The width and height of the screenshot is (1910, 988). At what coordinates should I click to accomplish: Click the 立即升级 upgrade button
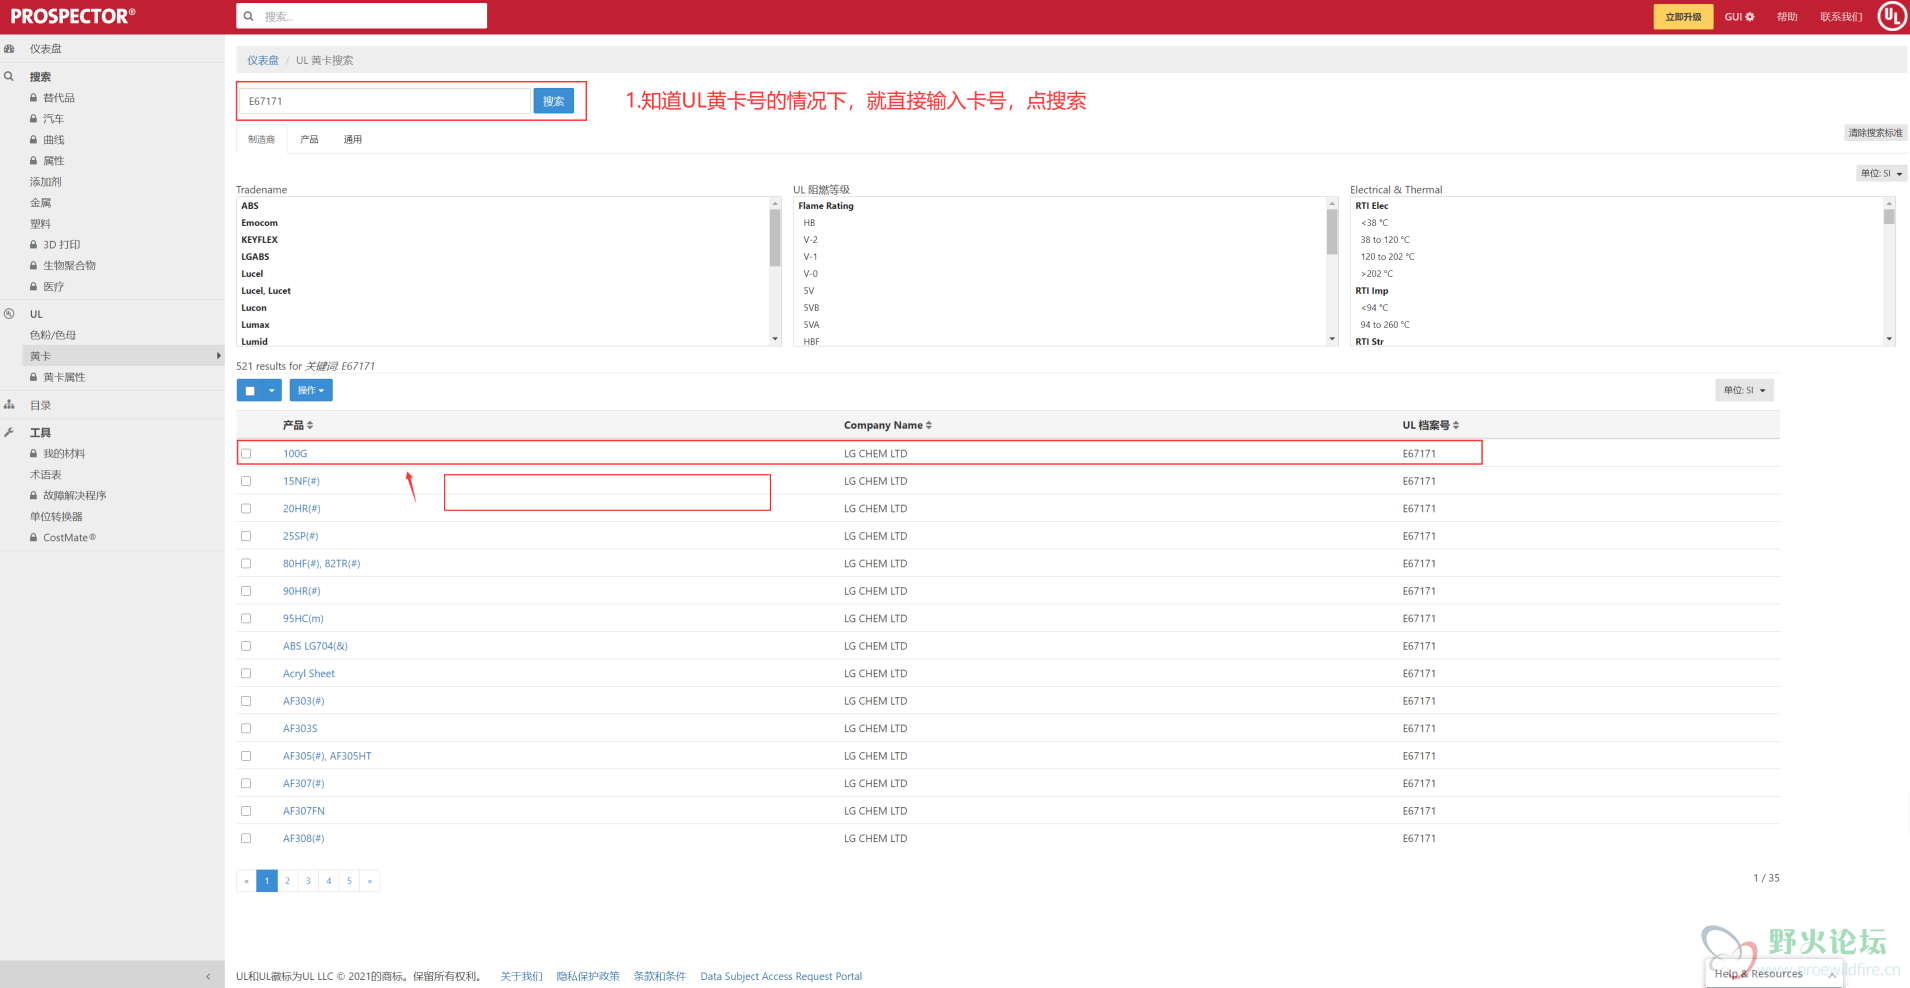(1683, 17)
